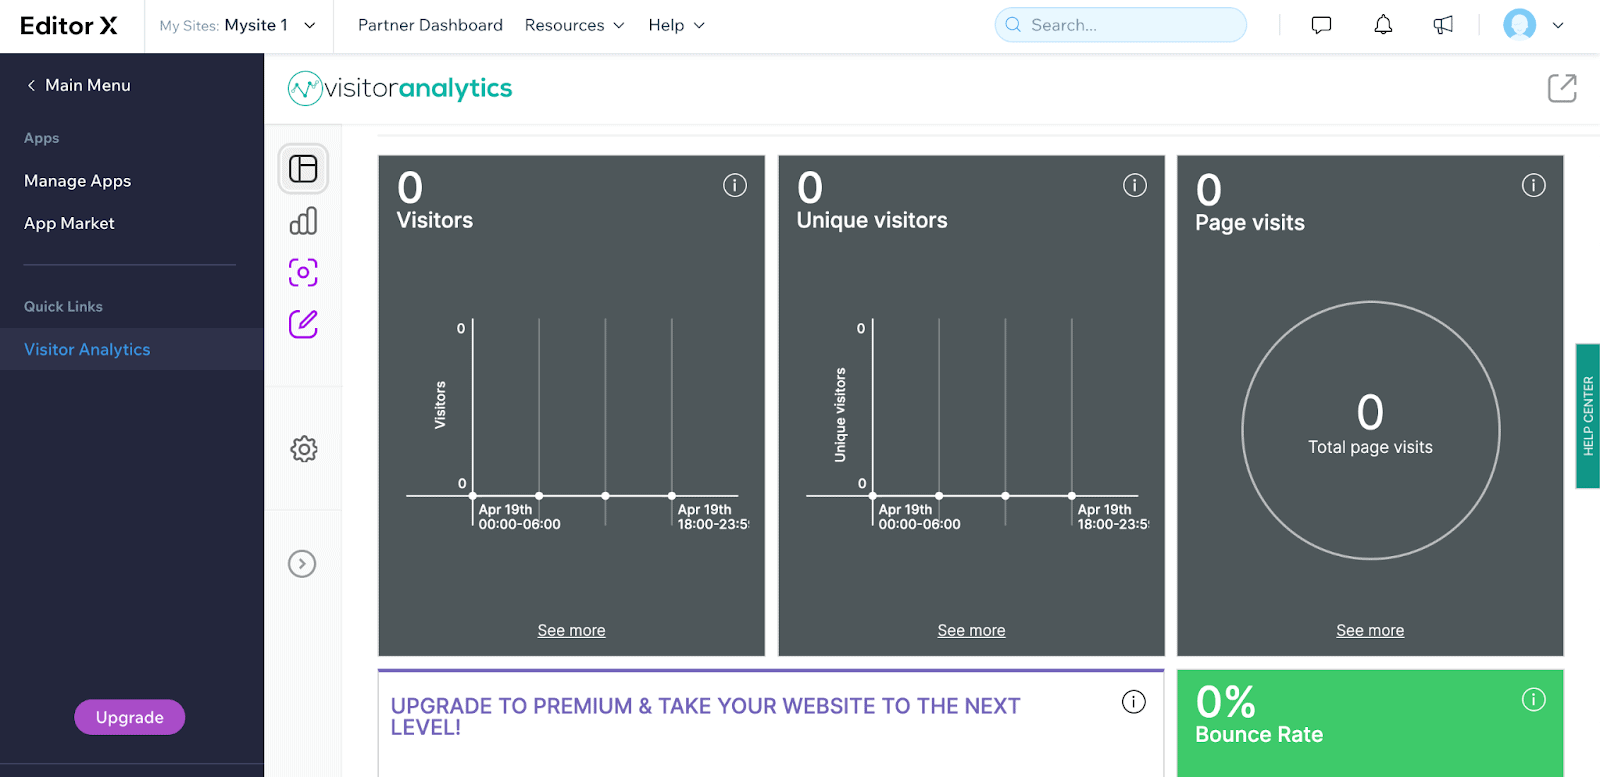
Task: Open the Help Center side tab
Action: point(1588,416)
